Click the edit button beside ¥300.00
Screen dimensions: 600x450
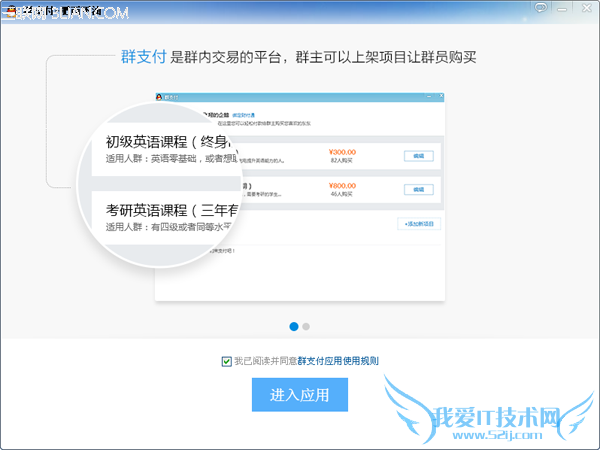419,156
